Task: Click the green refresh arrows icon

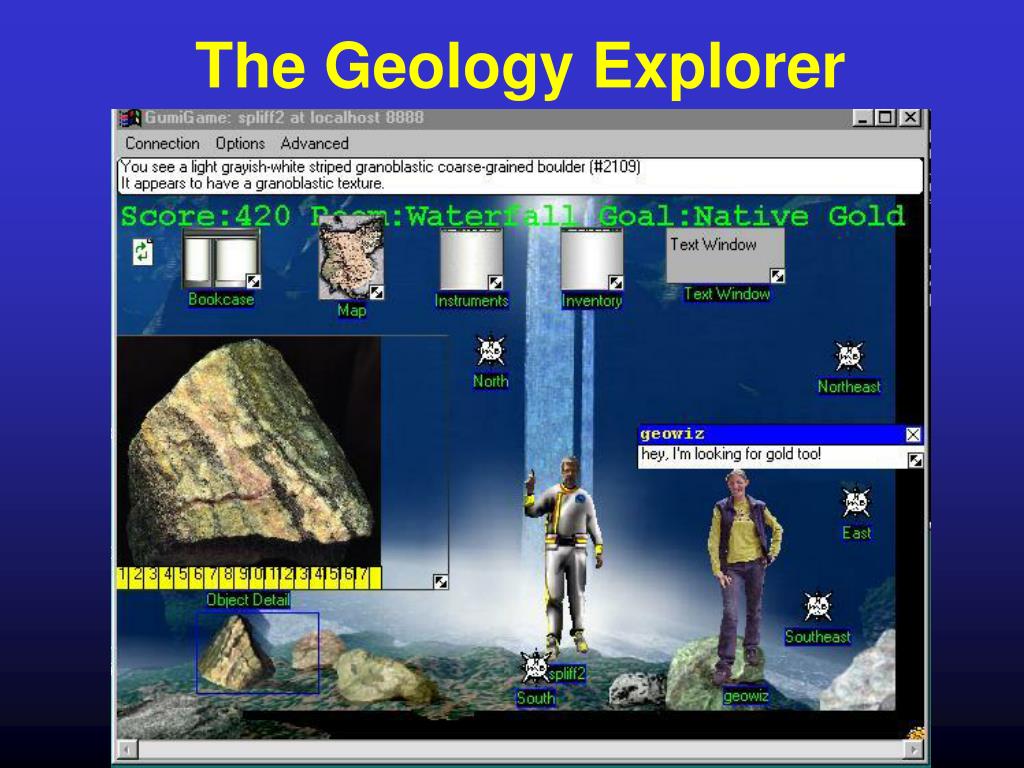Action: (142, 252)
